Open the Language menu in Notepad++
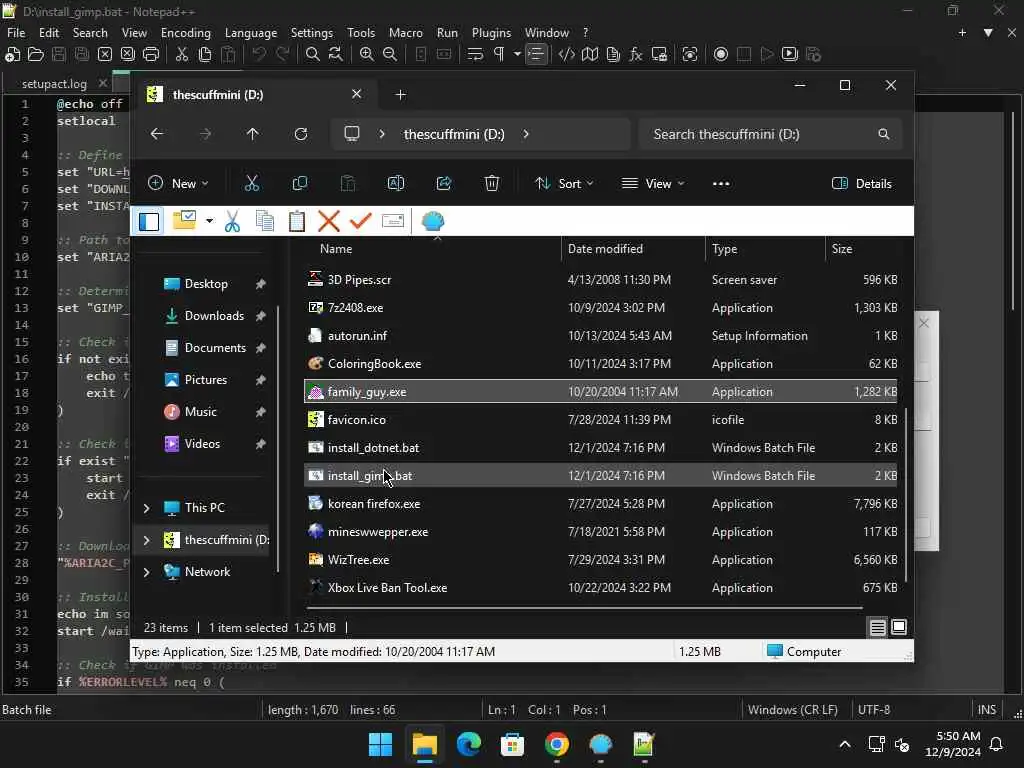 pyautogui.click(x=251, y=33)
